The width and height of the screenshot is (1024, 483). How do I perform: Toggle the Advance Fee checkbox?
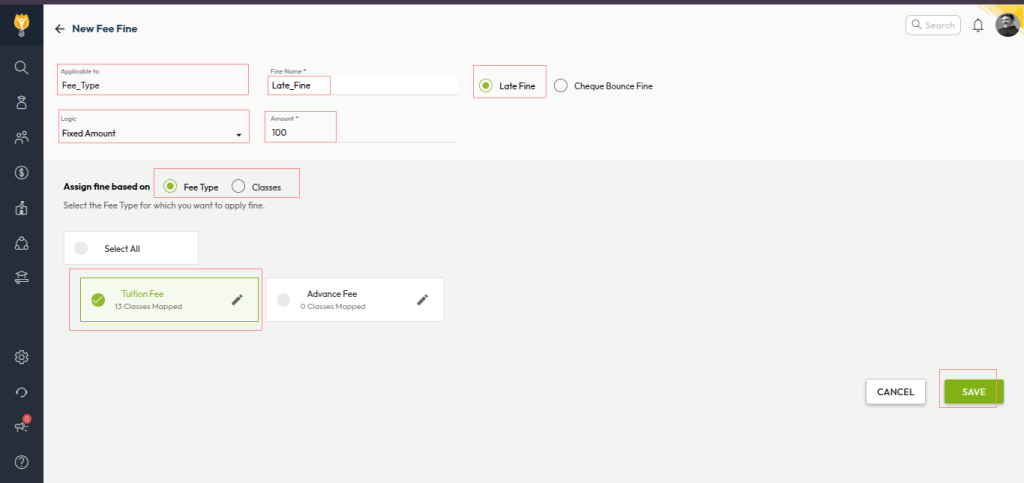point(283,299)
